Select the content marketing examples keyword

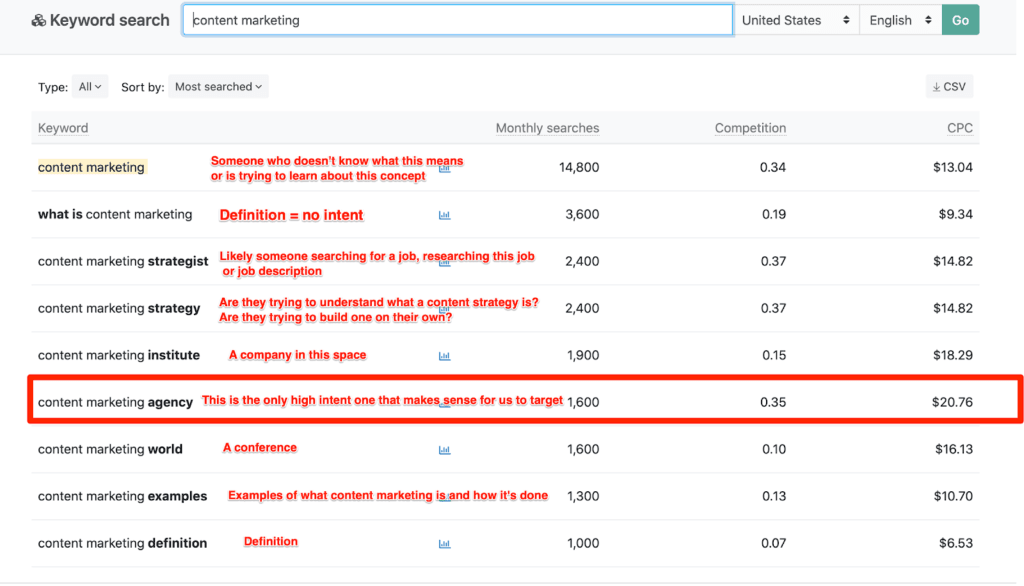tap(122, 496)
